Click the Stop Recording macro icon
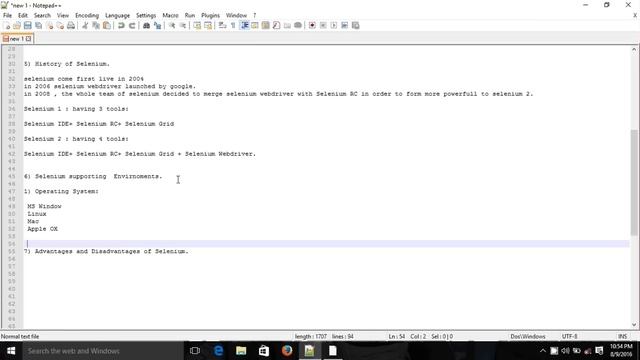 [x=323, y=26]
